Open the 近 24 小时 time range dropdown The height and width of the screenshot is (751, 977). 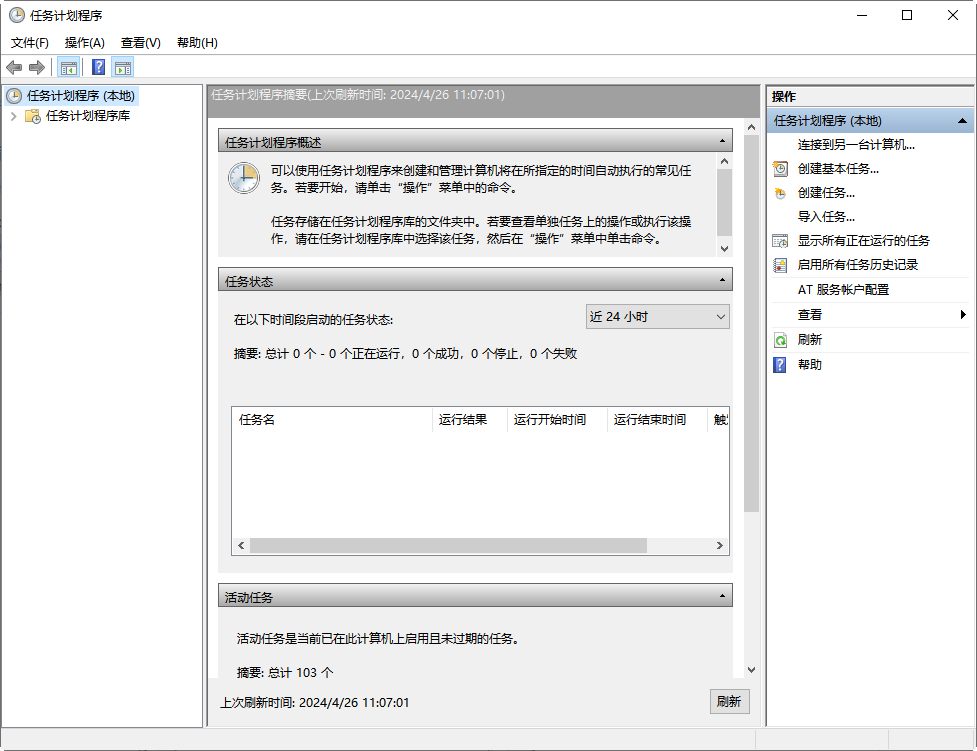657,317
